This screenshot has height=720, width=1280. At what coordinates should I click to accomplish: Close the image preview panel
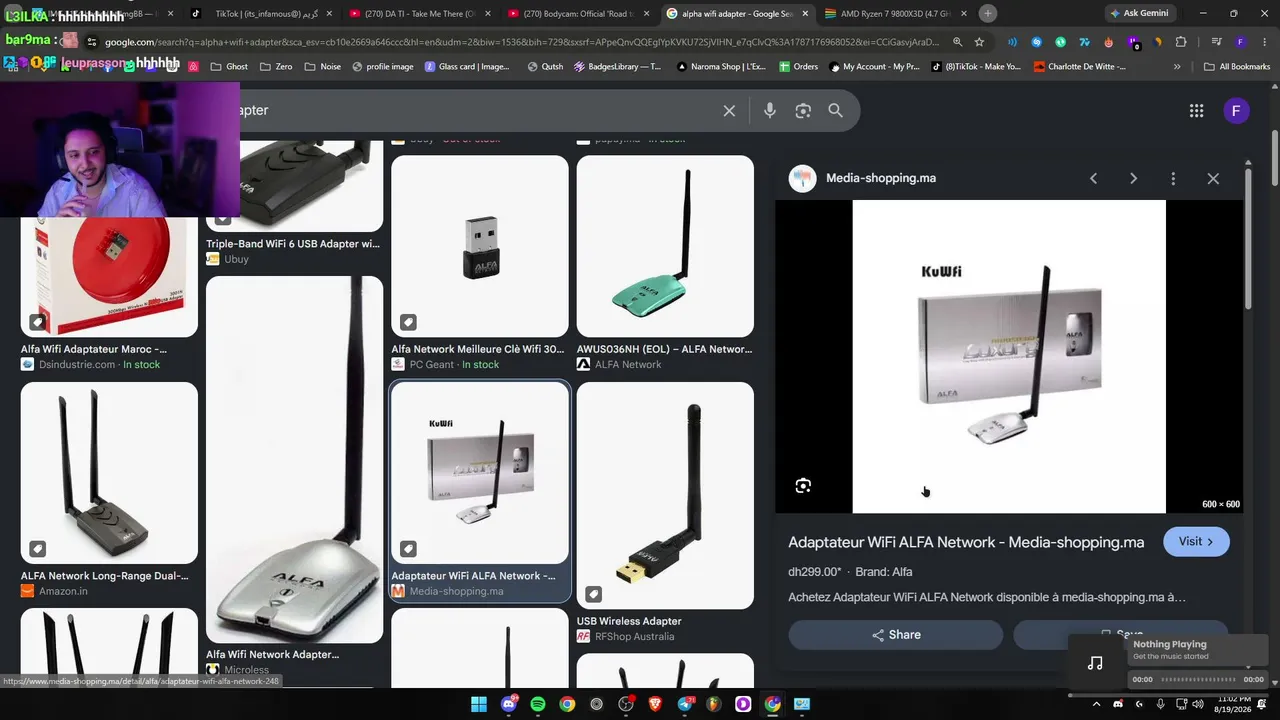(x=1213, y=178)
